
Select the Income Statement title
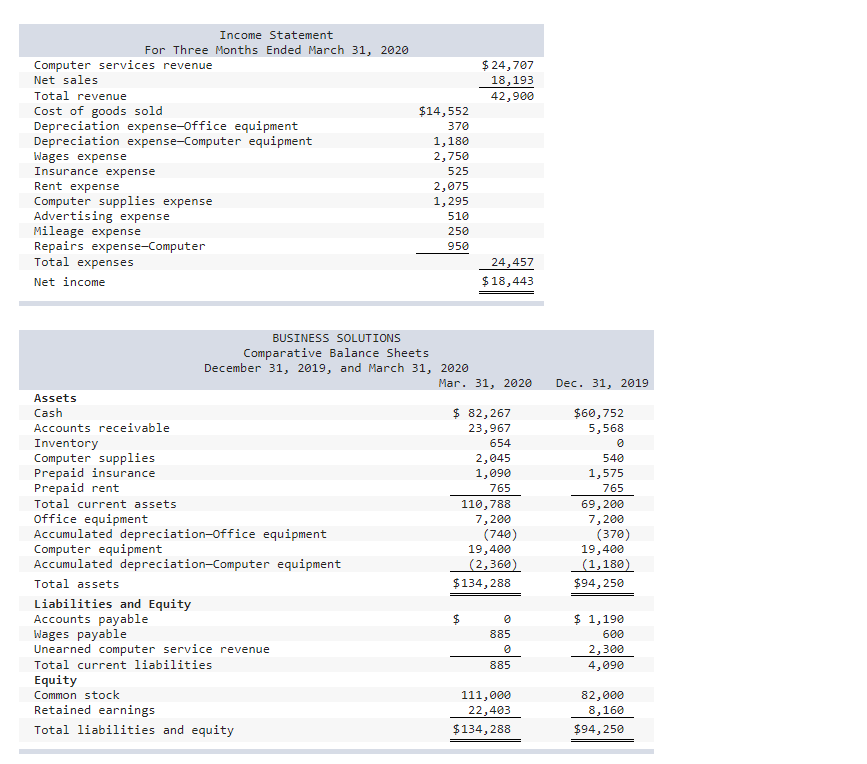(x=276, y=34)
